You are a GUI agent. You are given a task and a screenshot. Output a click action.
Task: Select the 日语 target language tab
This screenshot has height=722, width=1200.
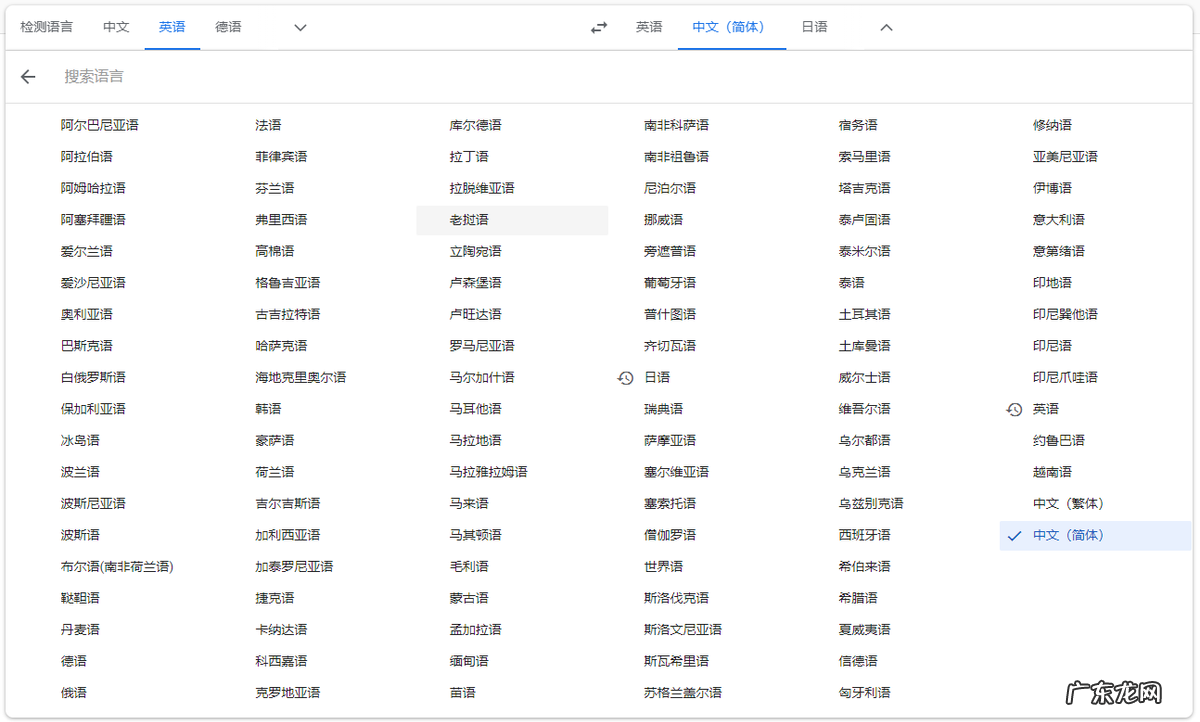[x=814, y=27]
